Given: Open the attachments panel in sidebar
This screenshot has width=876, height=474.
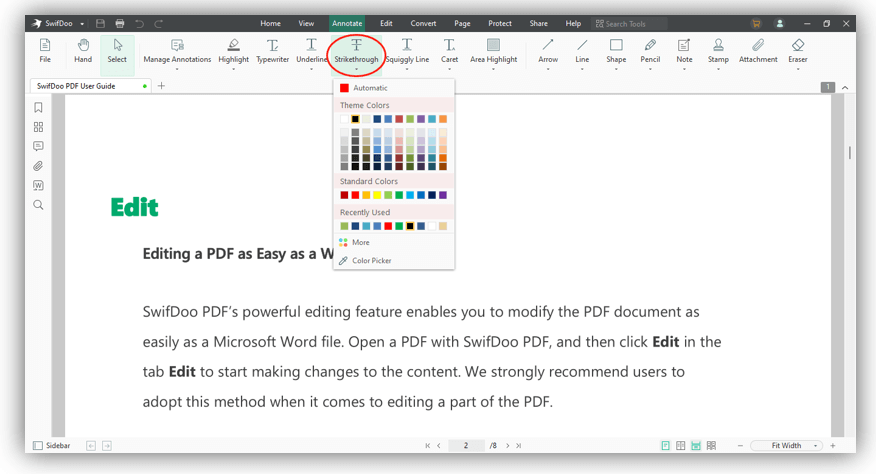Looking at the screenshot, I should coord(38,166).
